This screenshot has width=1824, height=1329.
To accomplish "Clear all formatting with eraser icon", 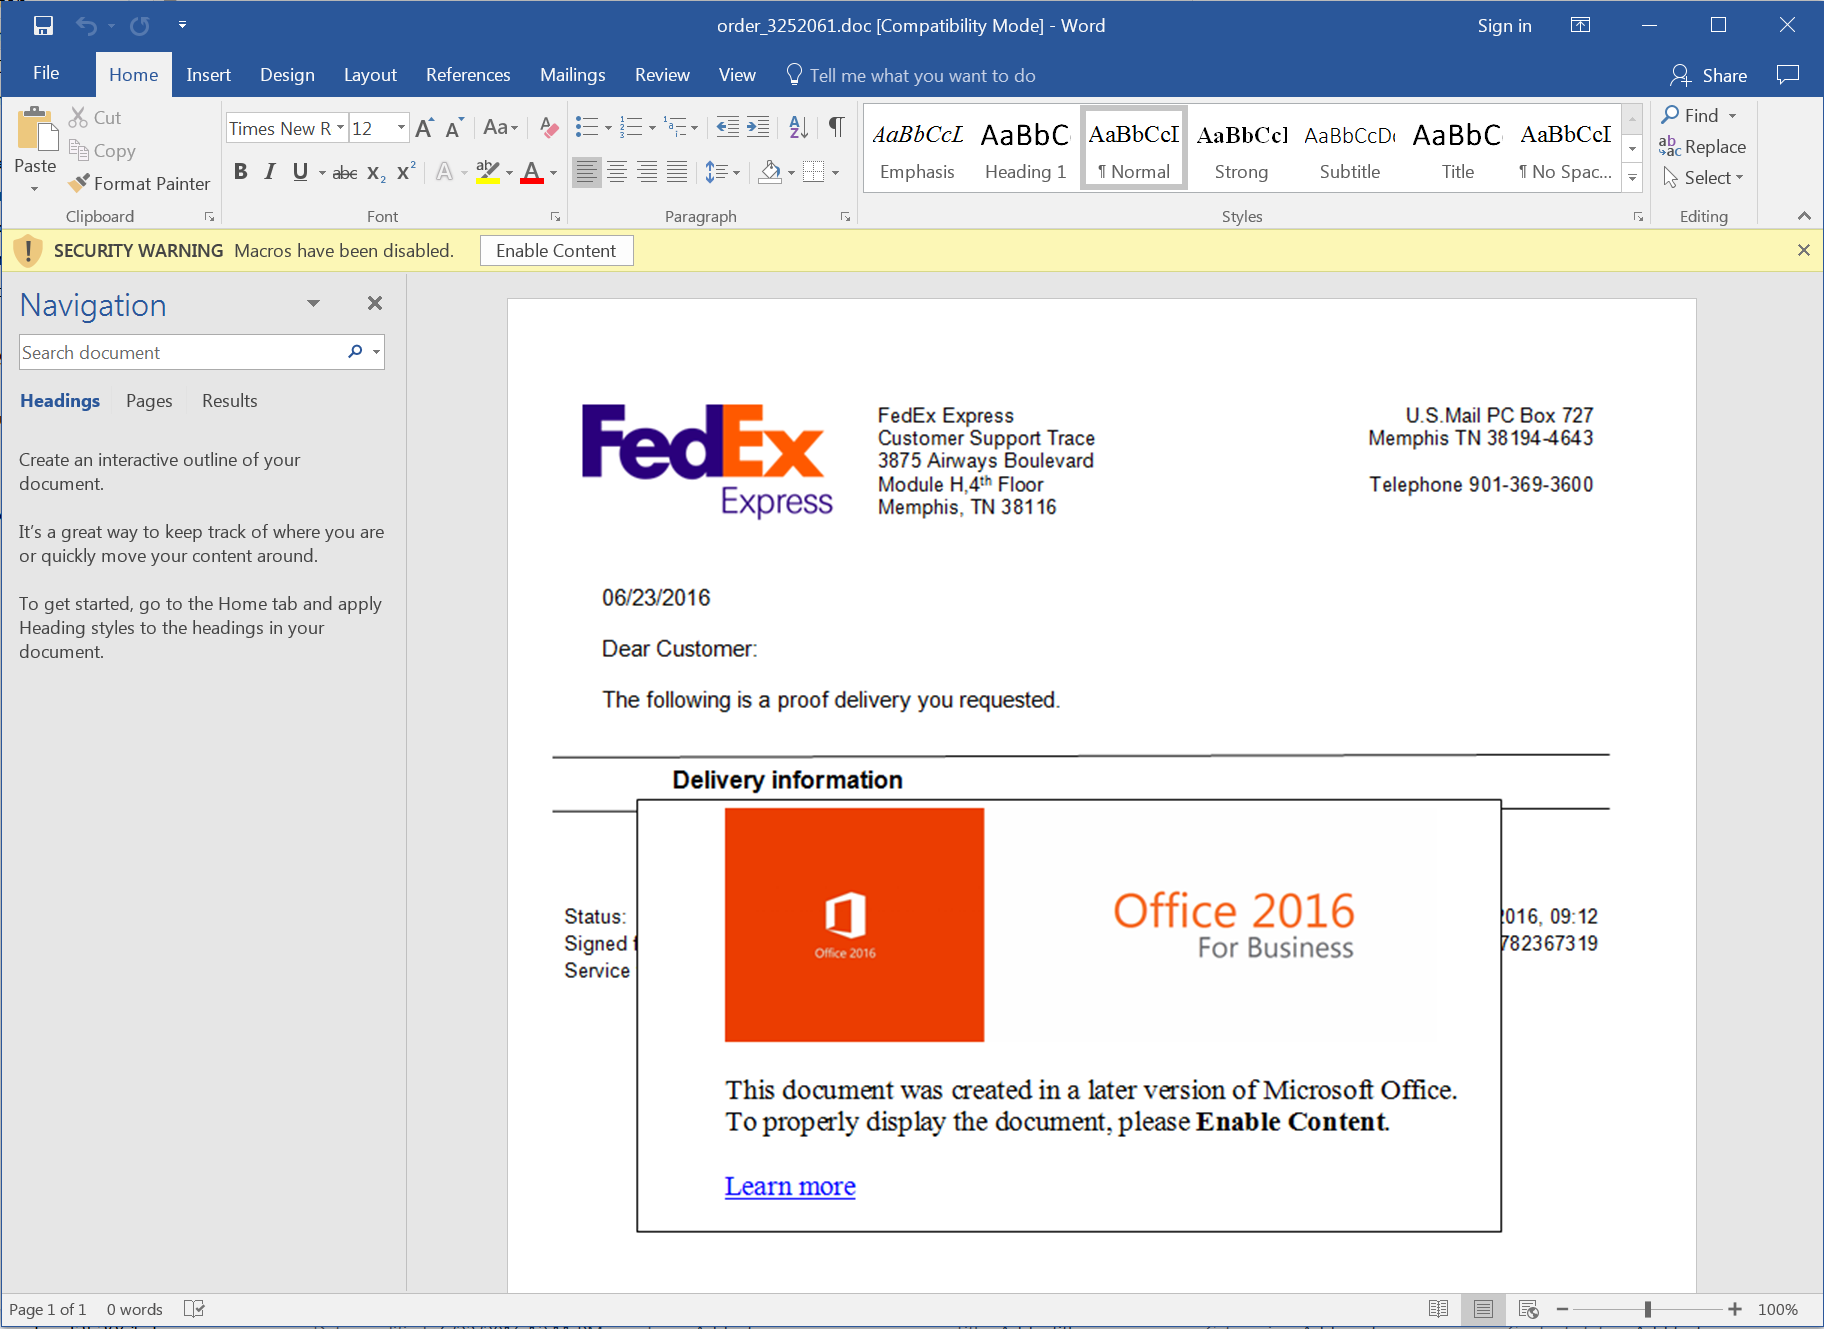I will [548, 127].
